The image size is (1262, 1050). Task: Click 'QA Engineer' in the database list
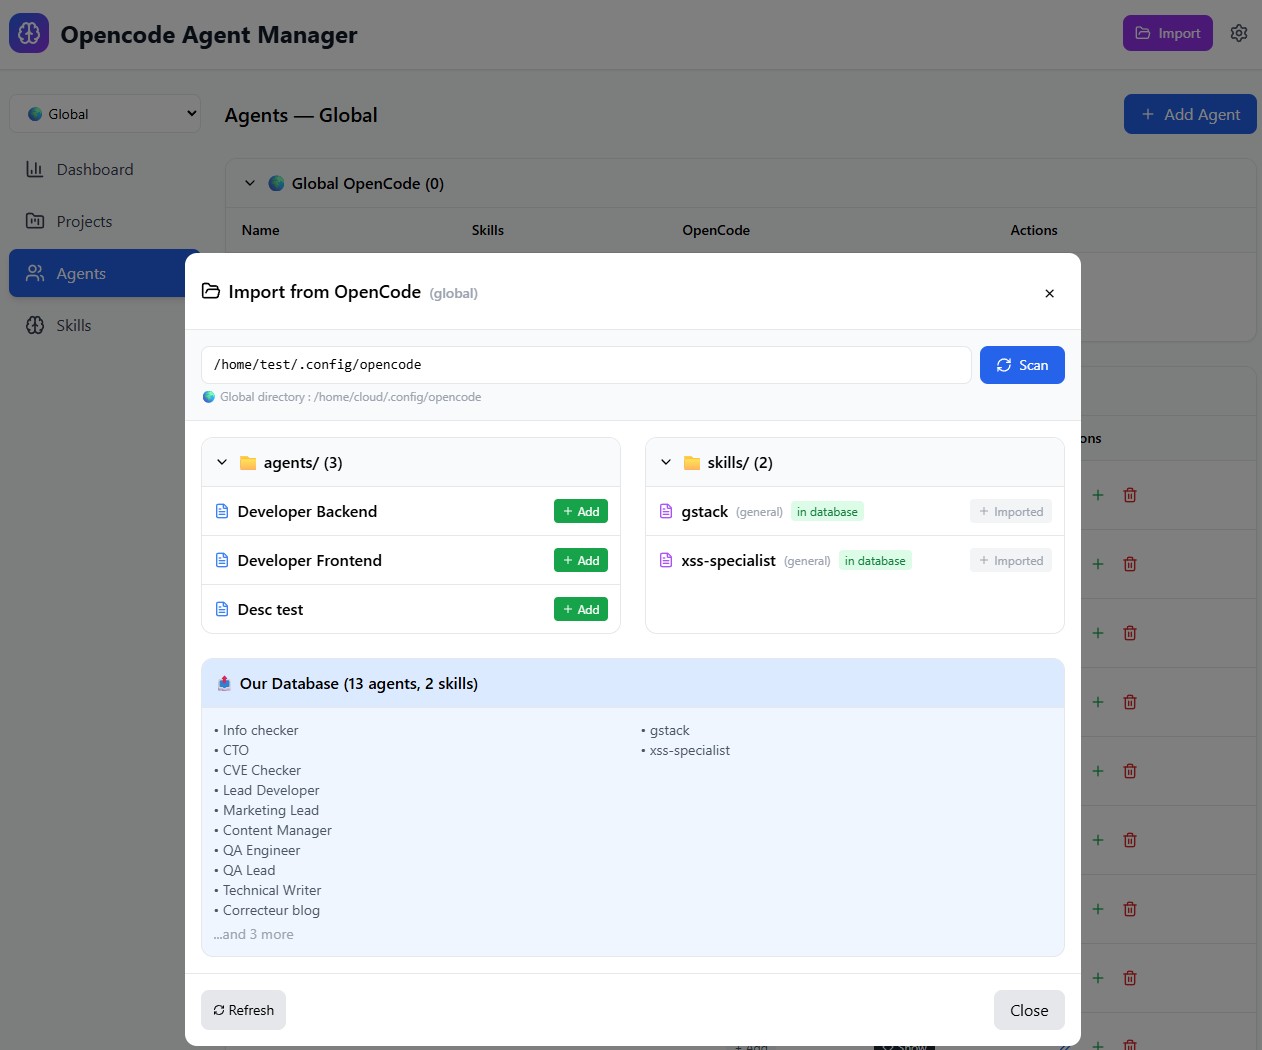tap(261, 850)
